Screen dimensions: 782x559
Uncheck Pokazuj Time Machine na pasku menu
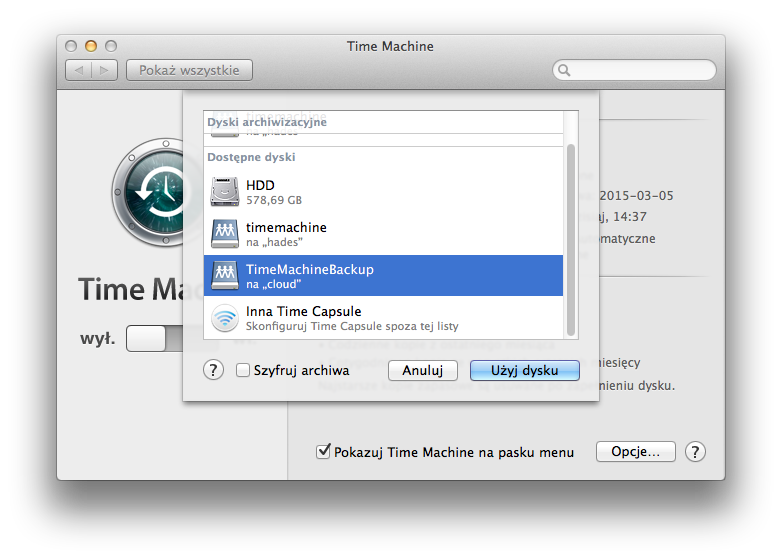pyautogui.click(x=323, y=452)
